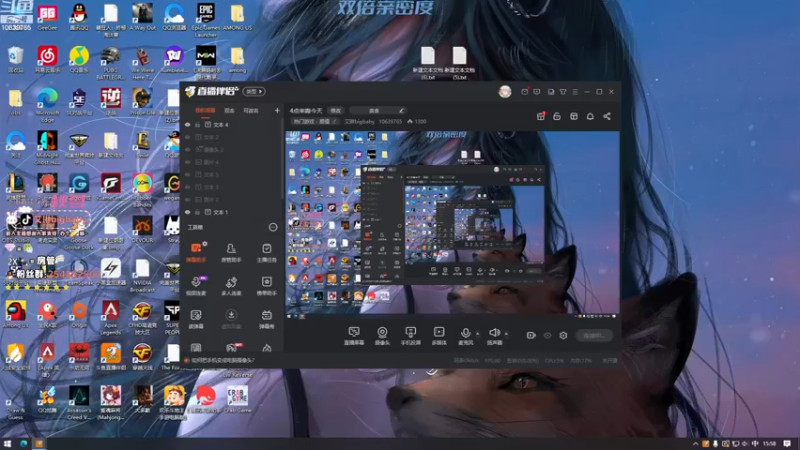Screen dimensions: 800x450
Task: Toggle visibility of layer 文本 1
Action: click(188, 212)
